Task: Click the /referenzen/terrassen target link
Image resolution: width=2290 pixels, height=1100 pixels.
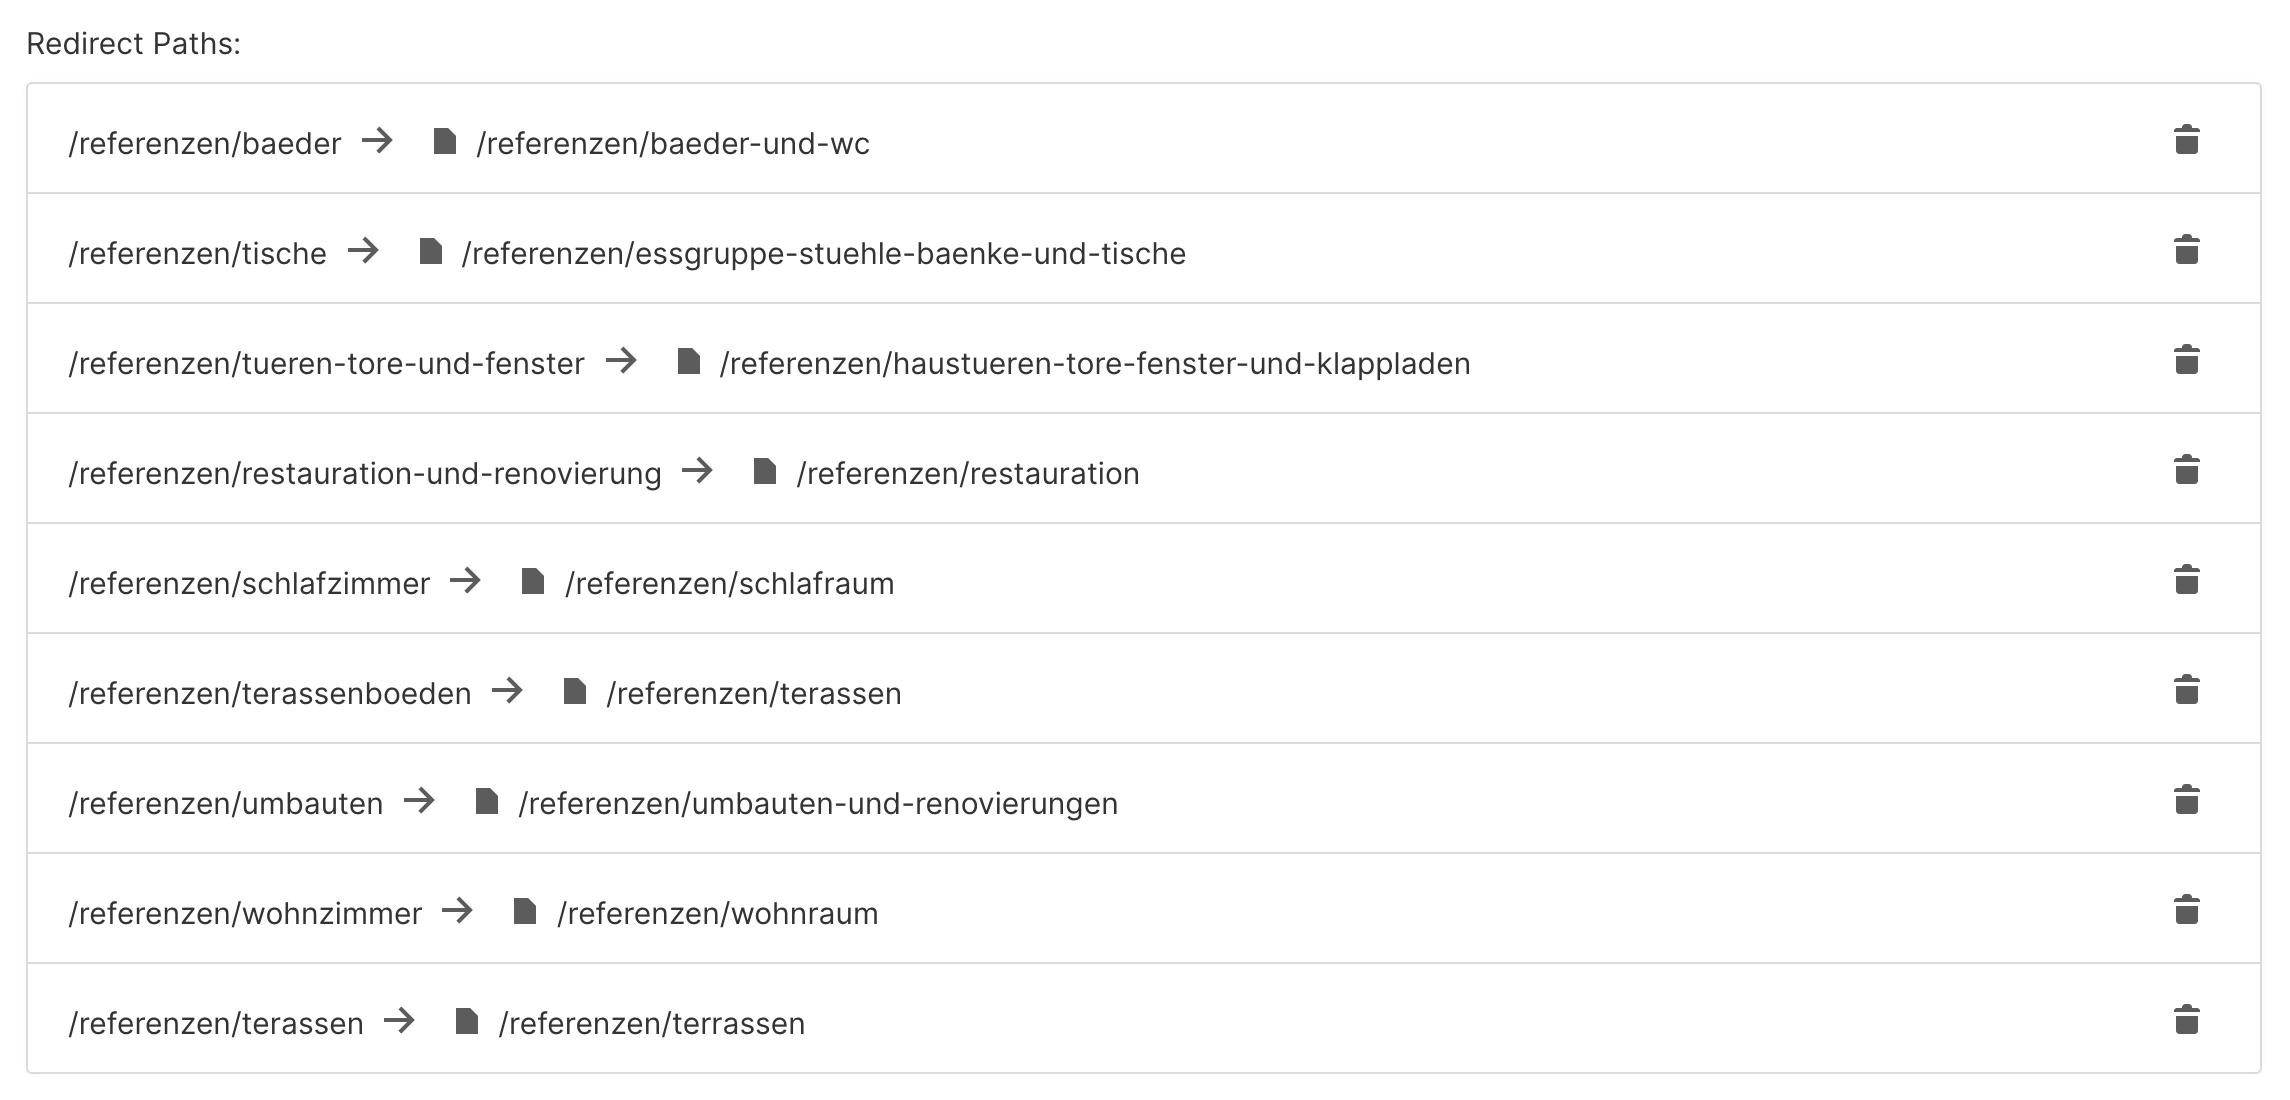Action: pos(651,1024)
